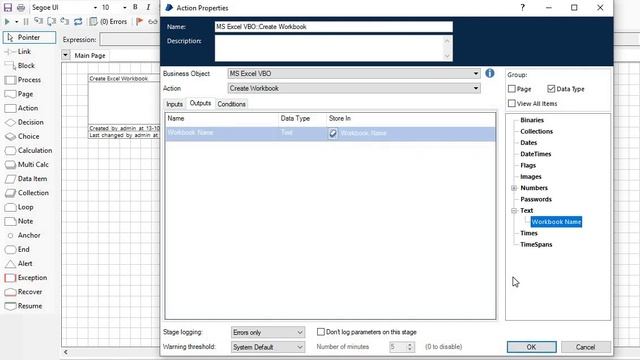Select the Process stage tool
This screenshot has height=360, width=640.
(x=23, y=80)
